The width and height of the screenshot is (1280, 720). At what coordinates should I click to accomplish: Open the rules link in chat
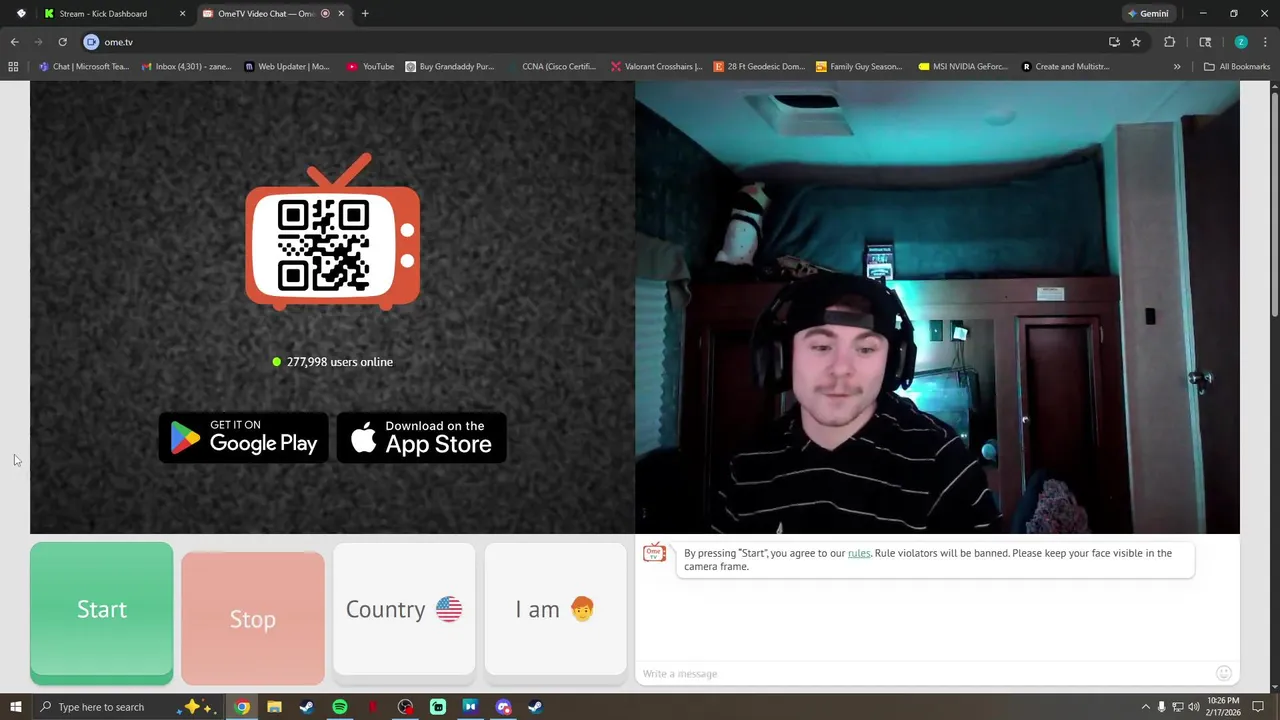tap(859, 553)
